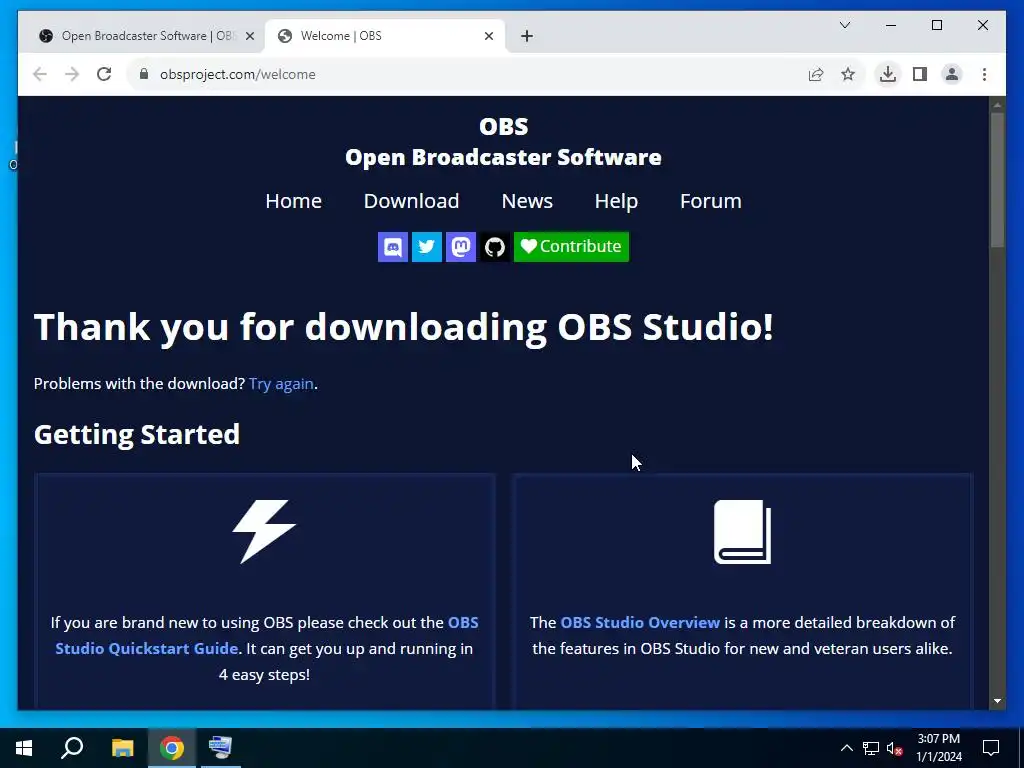Viewport: 1024px width, 768px height.
Task: Click the book Overview icon
Action: pos(743,532)
